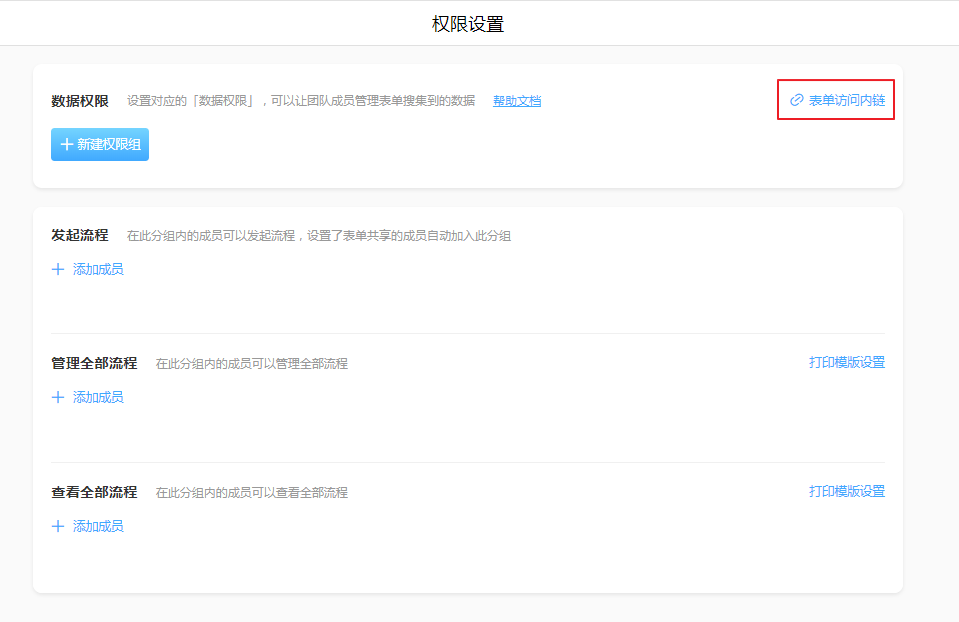The width and height of the screenshot is (959, 622).
Task: Click the plus icon on 新建权限组 button
Action: coord(67,145)
